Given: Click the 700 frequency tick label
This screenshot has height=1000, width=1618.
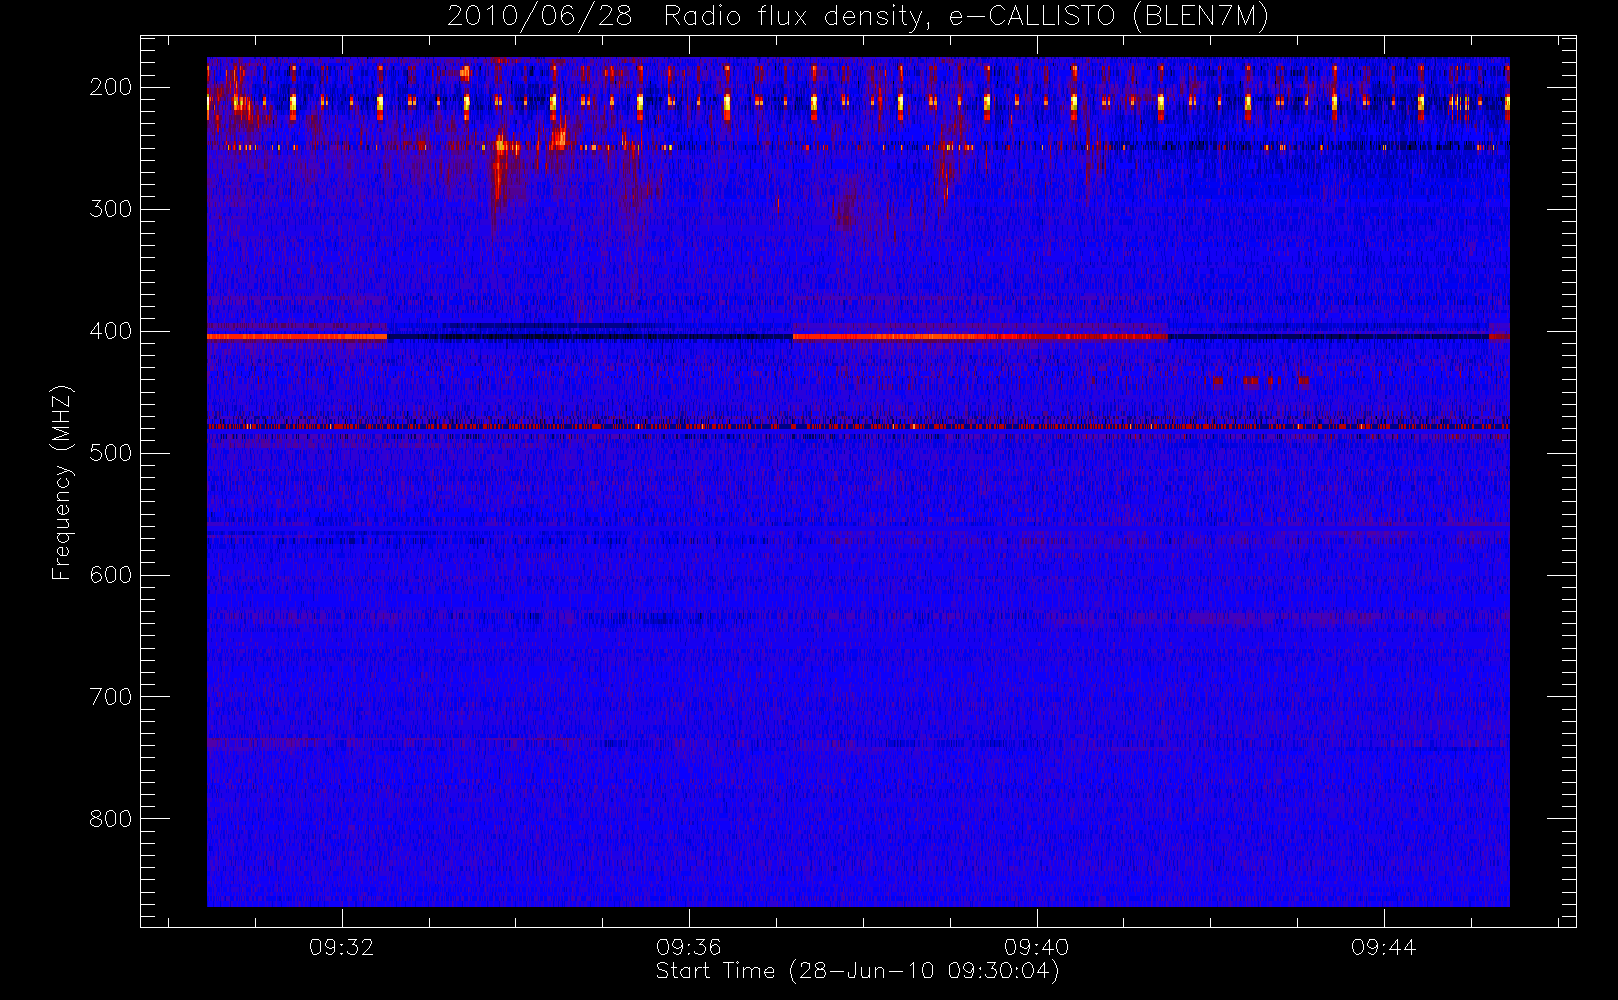Looking at the screenshot, I should tap(110, 697).
